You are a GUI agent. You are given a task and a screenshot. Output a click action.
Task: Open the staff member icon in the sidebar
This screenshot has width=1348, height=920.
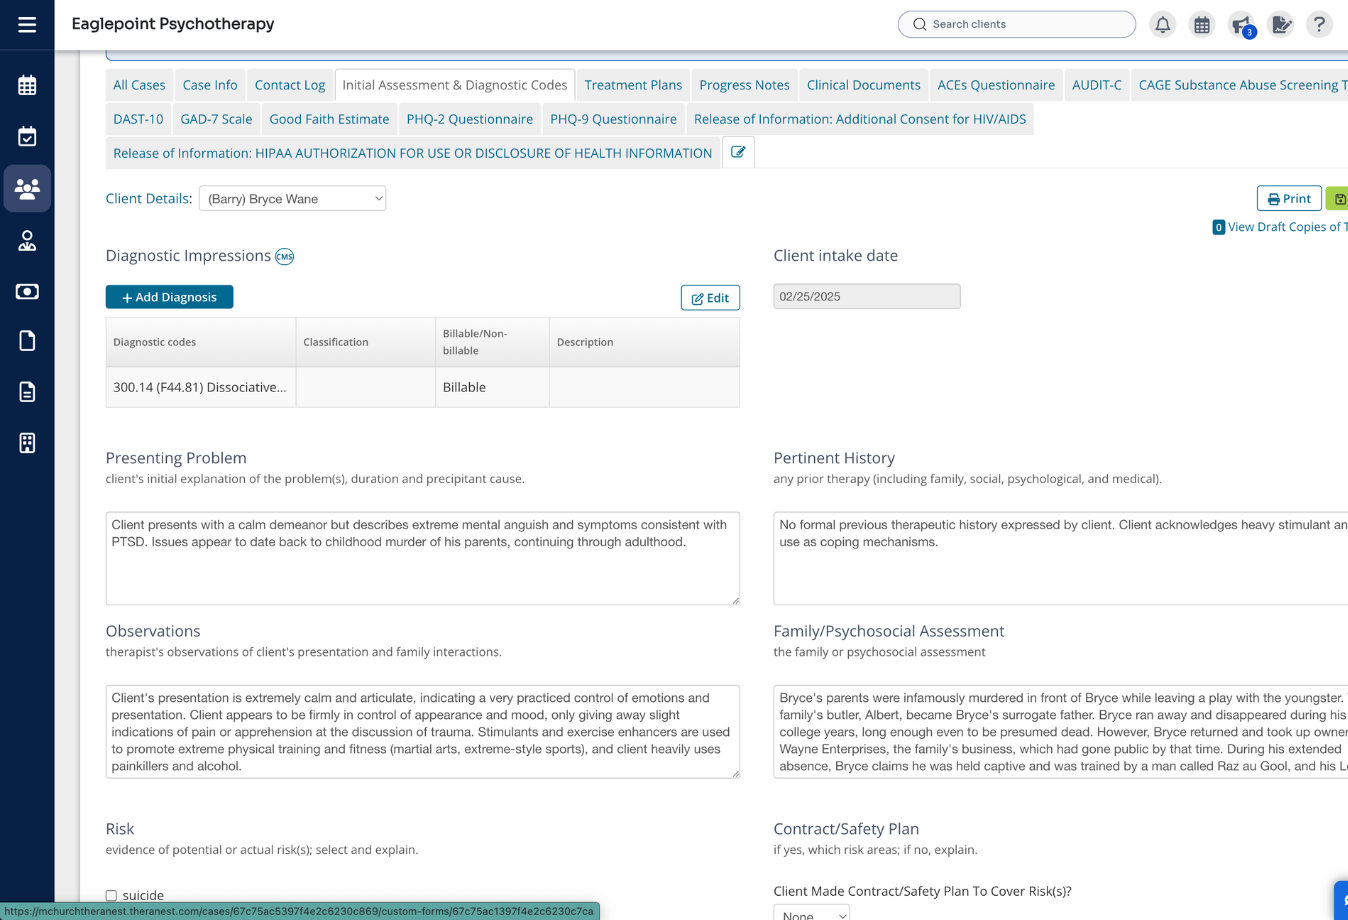pyautogui.click(x=27, y=241)
